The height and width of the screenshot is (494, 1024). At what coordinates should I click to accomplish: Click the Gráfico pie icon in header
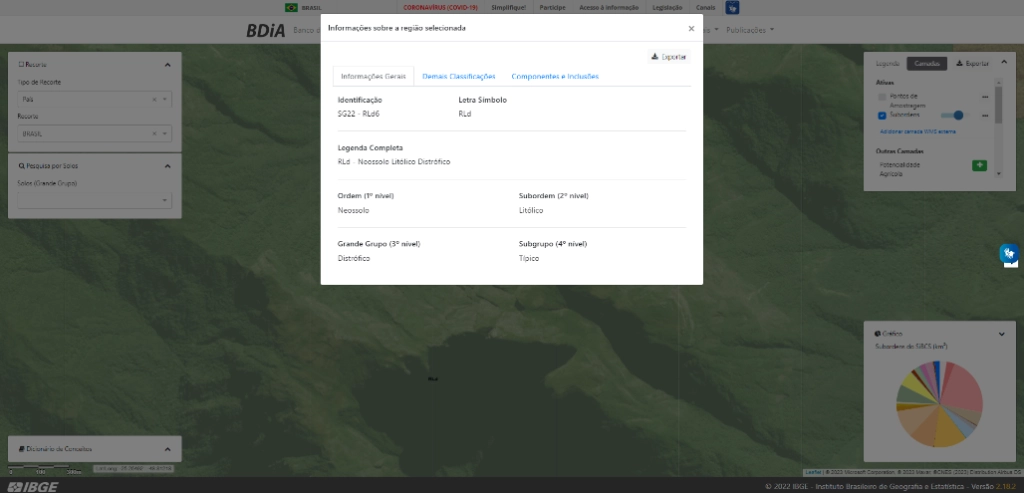pos(878,334)
